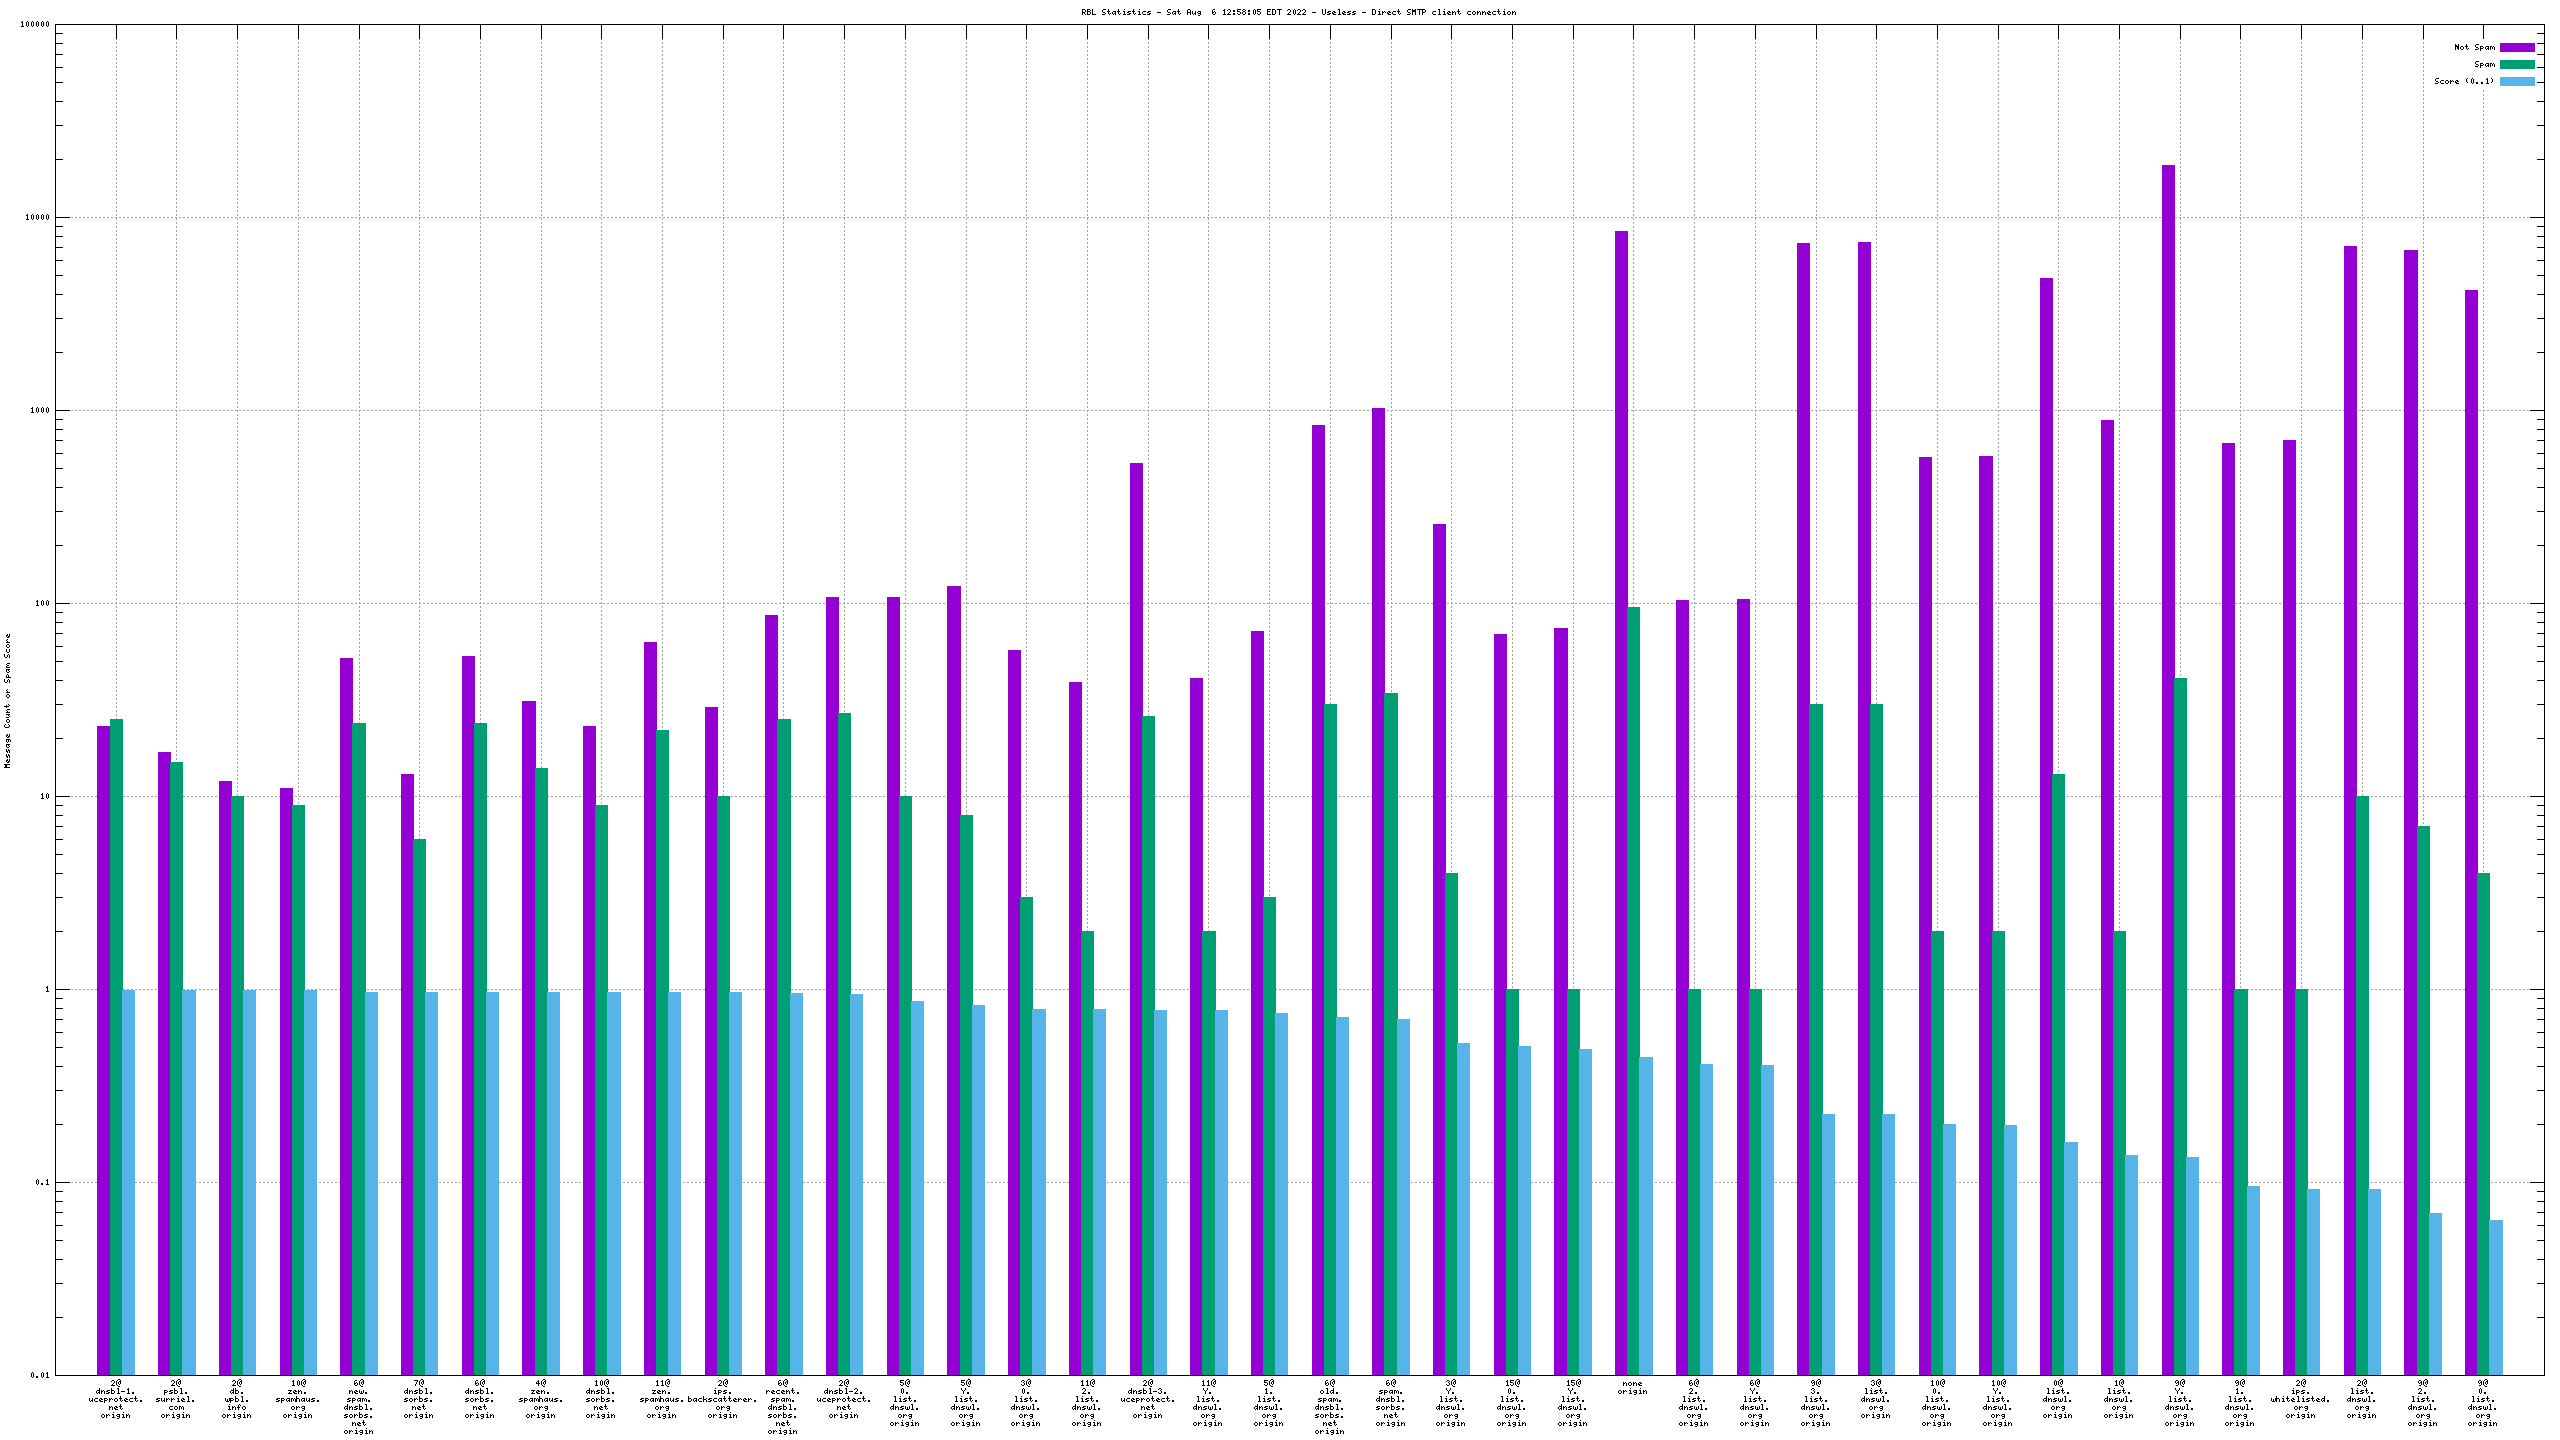Click the RBL Statistics chart title
The height and width of the screenshot is (1440, 2560).
[x=1298, y=12]
